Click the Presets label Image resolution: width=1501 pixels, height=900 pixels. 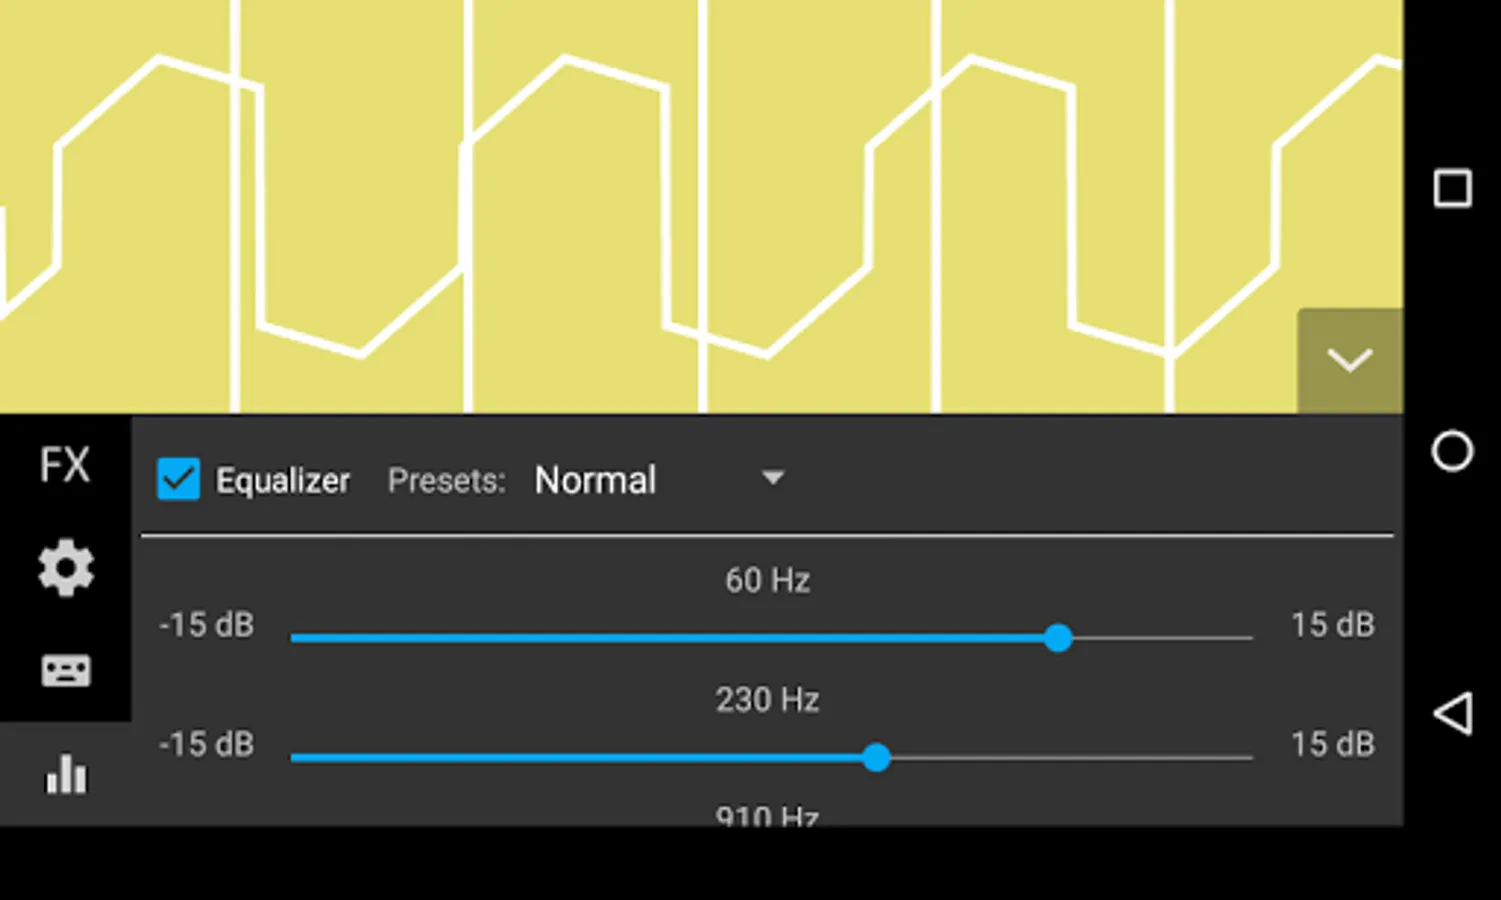pyautogui.click(x=446, y=481)
